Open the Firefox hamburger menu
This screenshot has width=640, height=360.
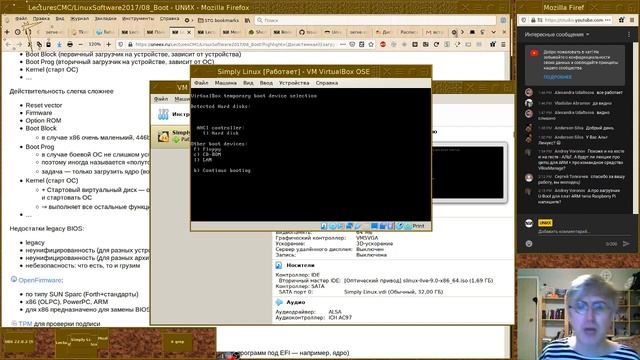click(x=503, y=44)
